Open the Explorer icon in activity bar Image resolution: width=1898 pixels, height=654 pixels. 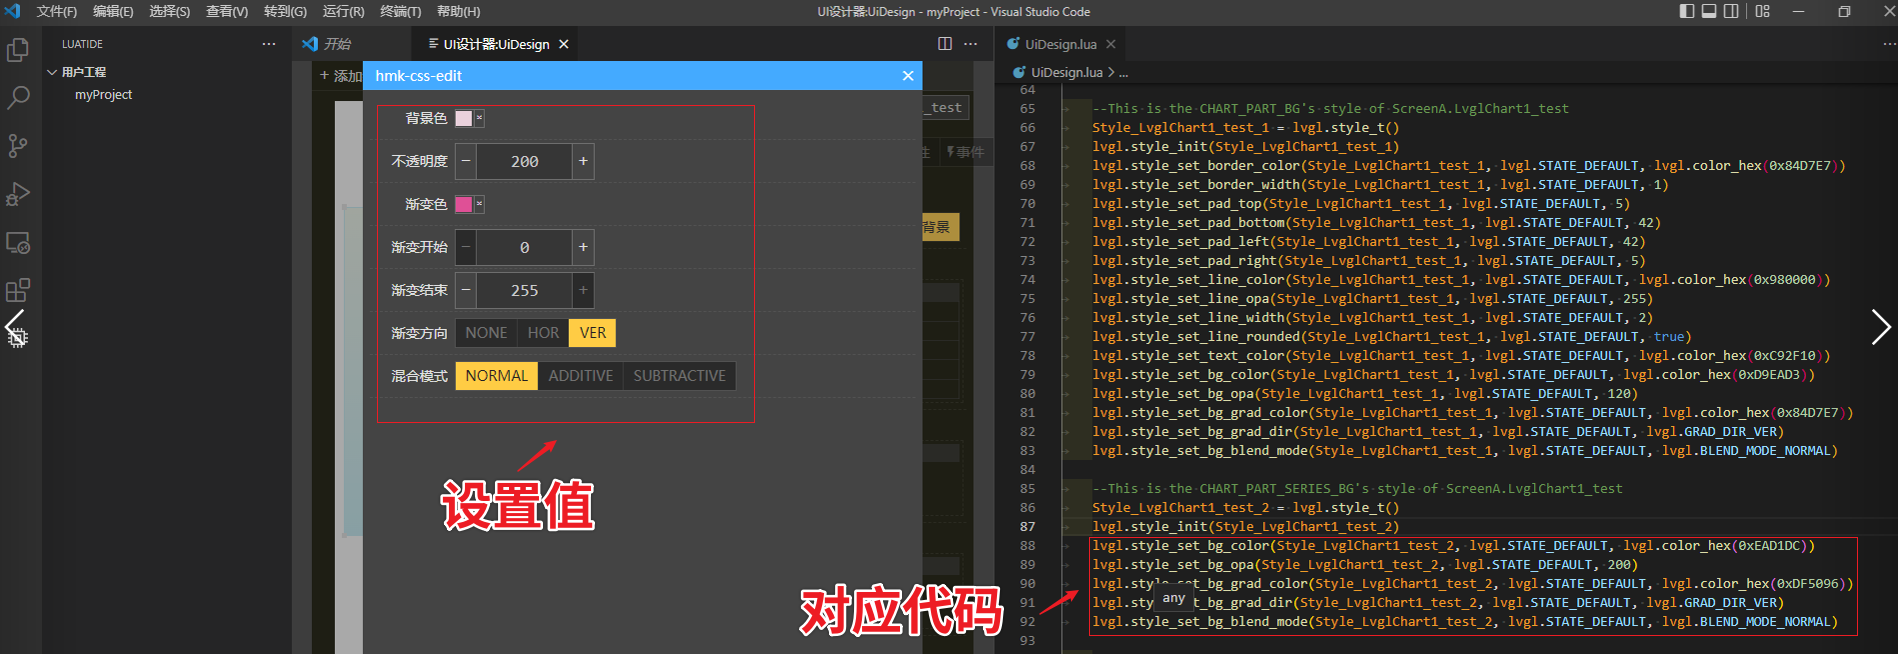[18, 50]
